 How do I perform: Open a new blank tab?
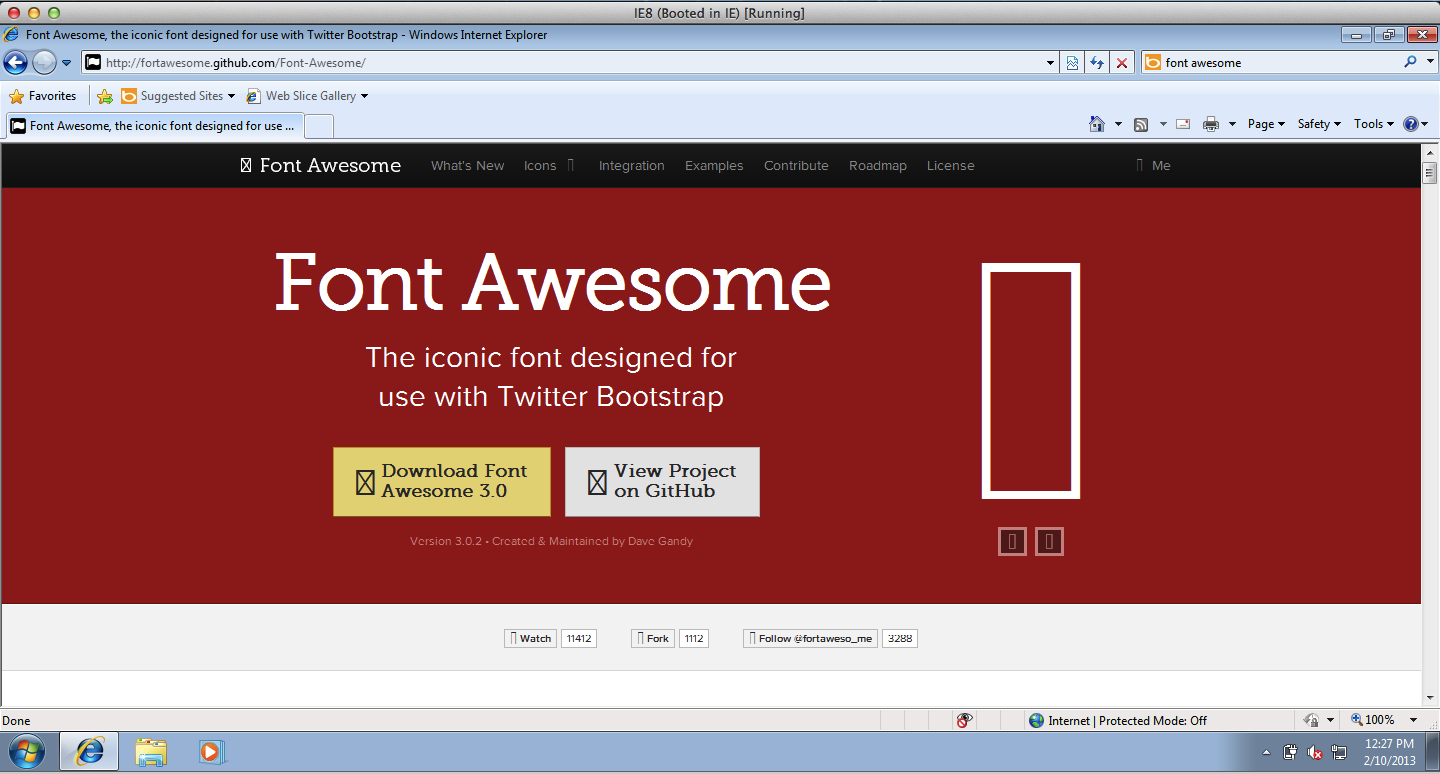pos(319,126)
